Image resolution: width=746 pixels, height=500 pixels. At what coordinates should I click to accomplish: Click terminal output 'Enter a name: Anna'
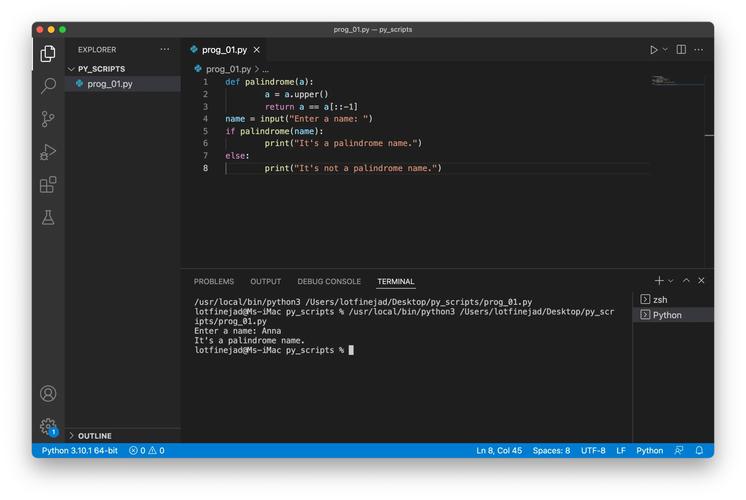click(x=237, y=331)
